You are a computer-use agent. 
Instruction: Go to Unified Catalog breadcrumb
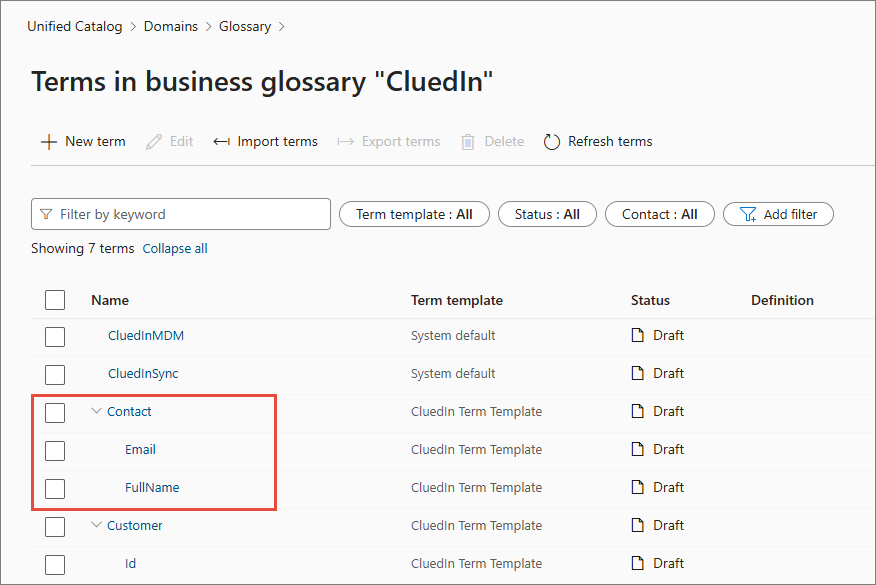[75, 26]
